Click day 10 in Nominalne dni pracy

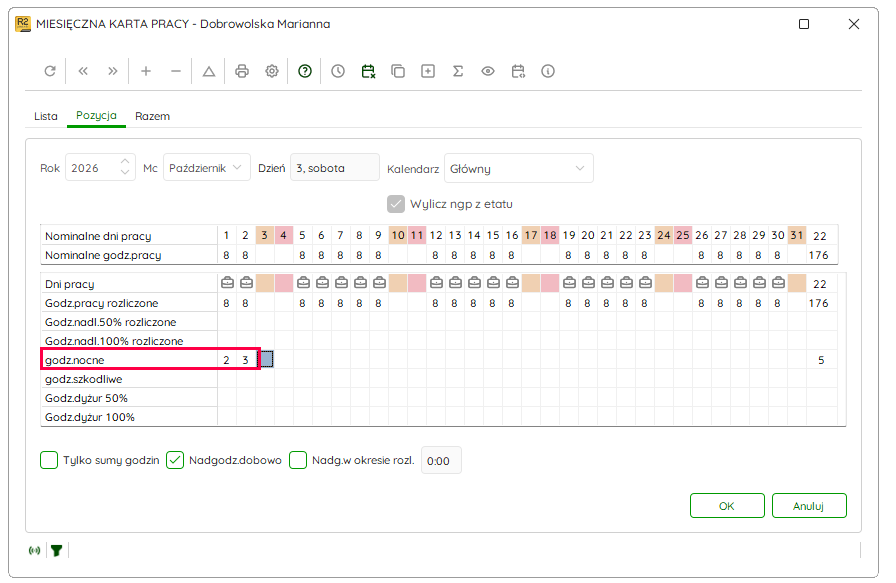point(398,235)
